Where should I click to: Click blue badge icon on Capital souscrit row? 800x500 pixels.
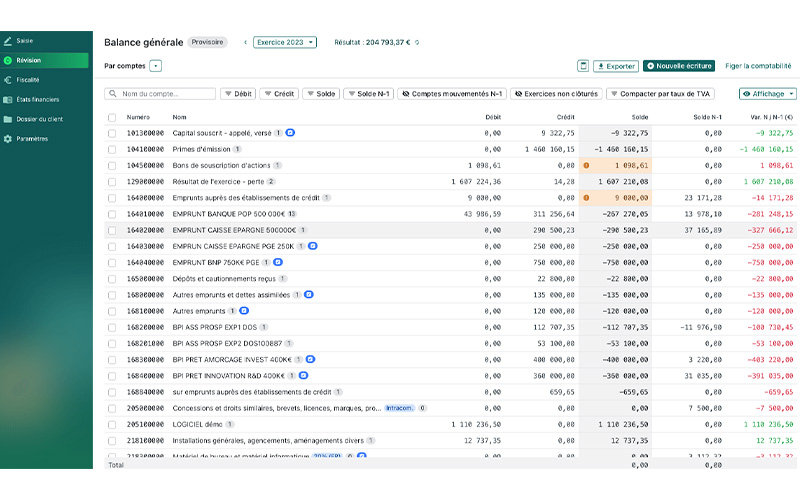click(x=290, y=133)
